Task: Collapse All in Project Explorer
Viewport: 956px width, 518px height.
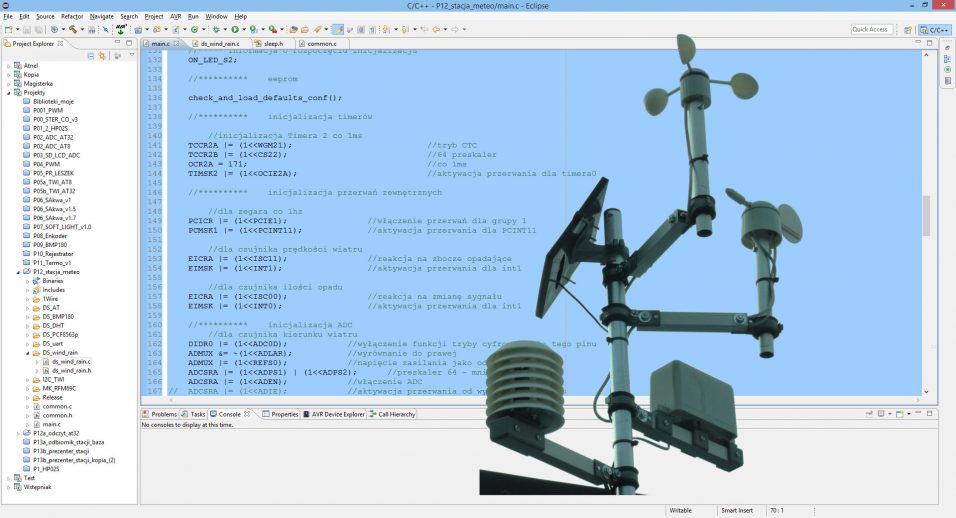Action: [89, 56]
